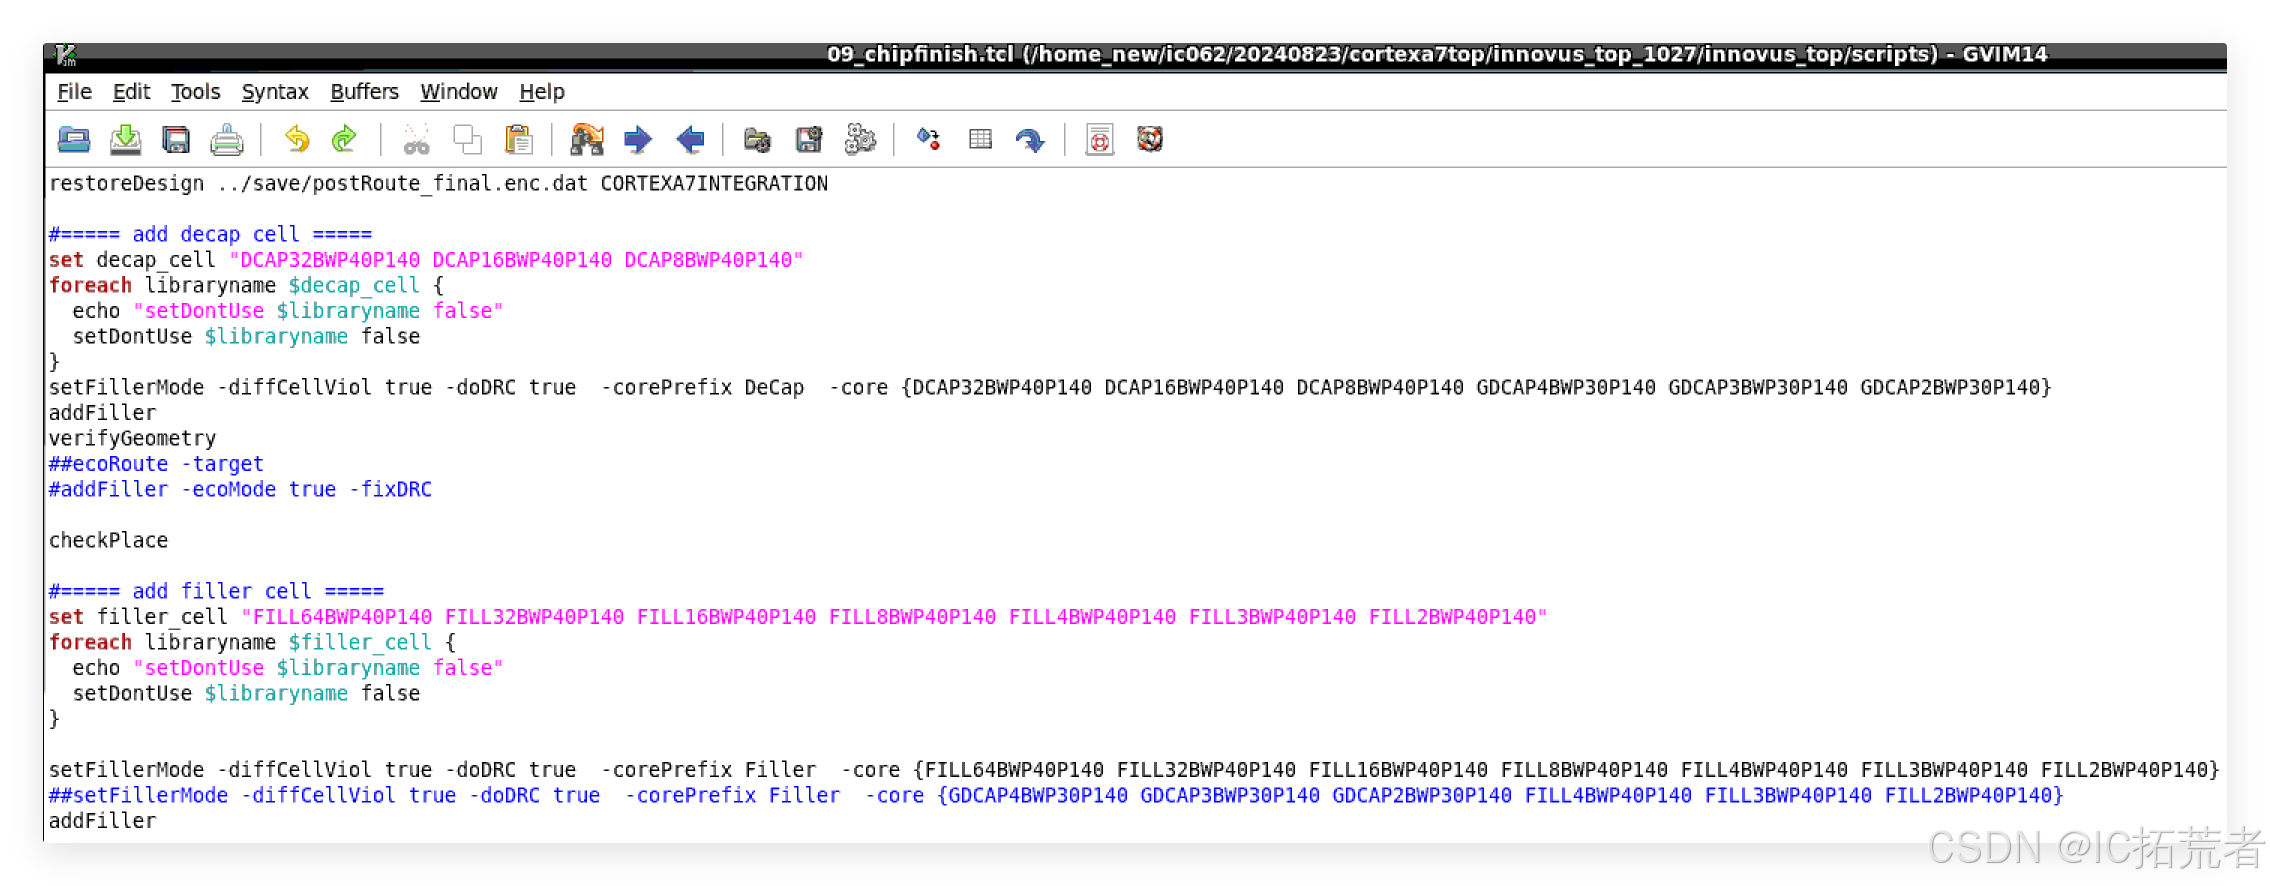Click the Vim logo in title bar
This screenshot has height=886, width=2270.
[66, 55]
